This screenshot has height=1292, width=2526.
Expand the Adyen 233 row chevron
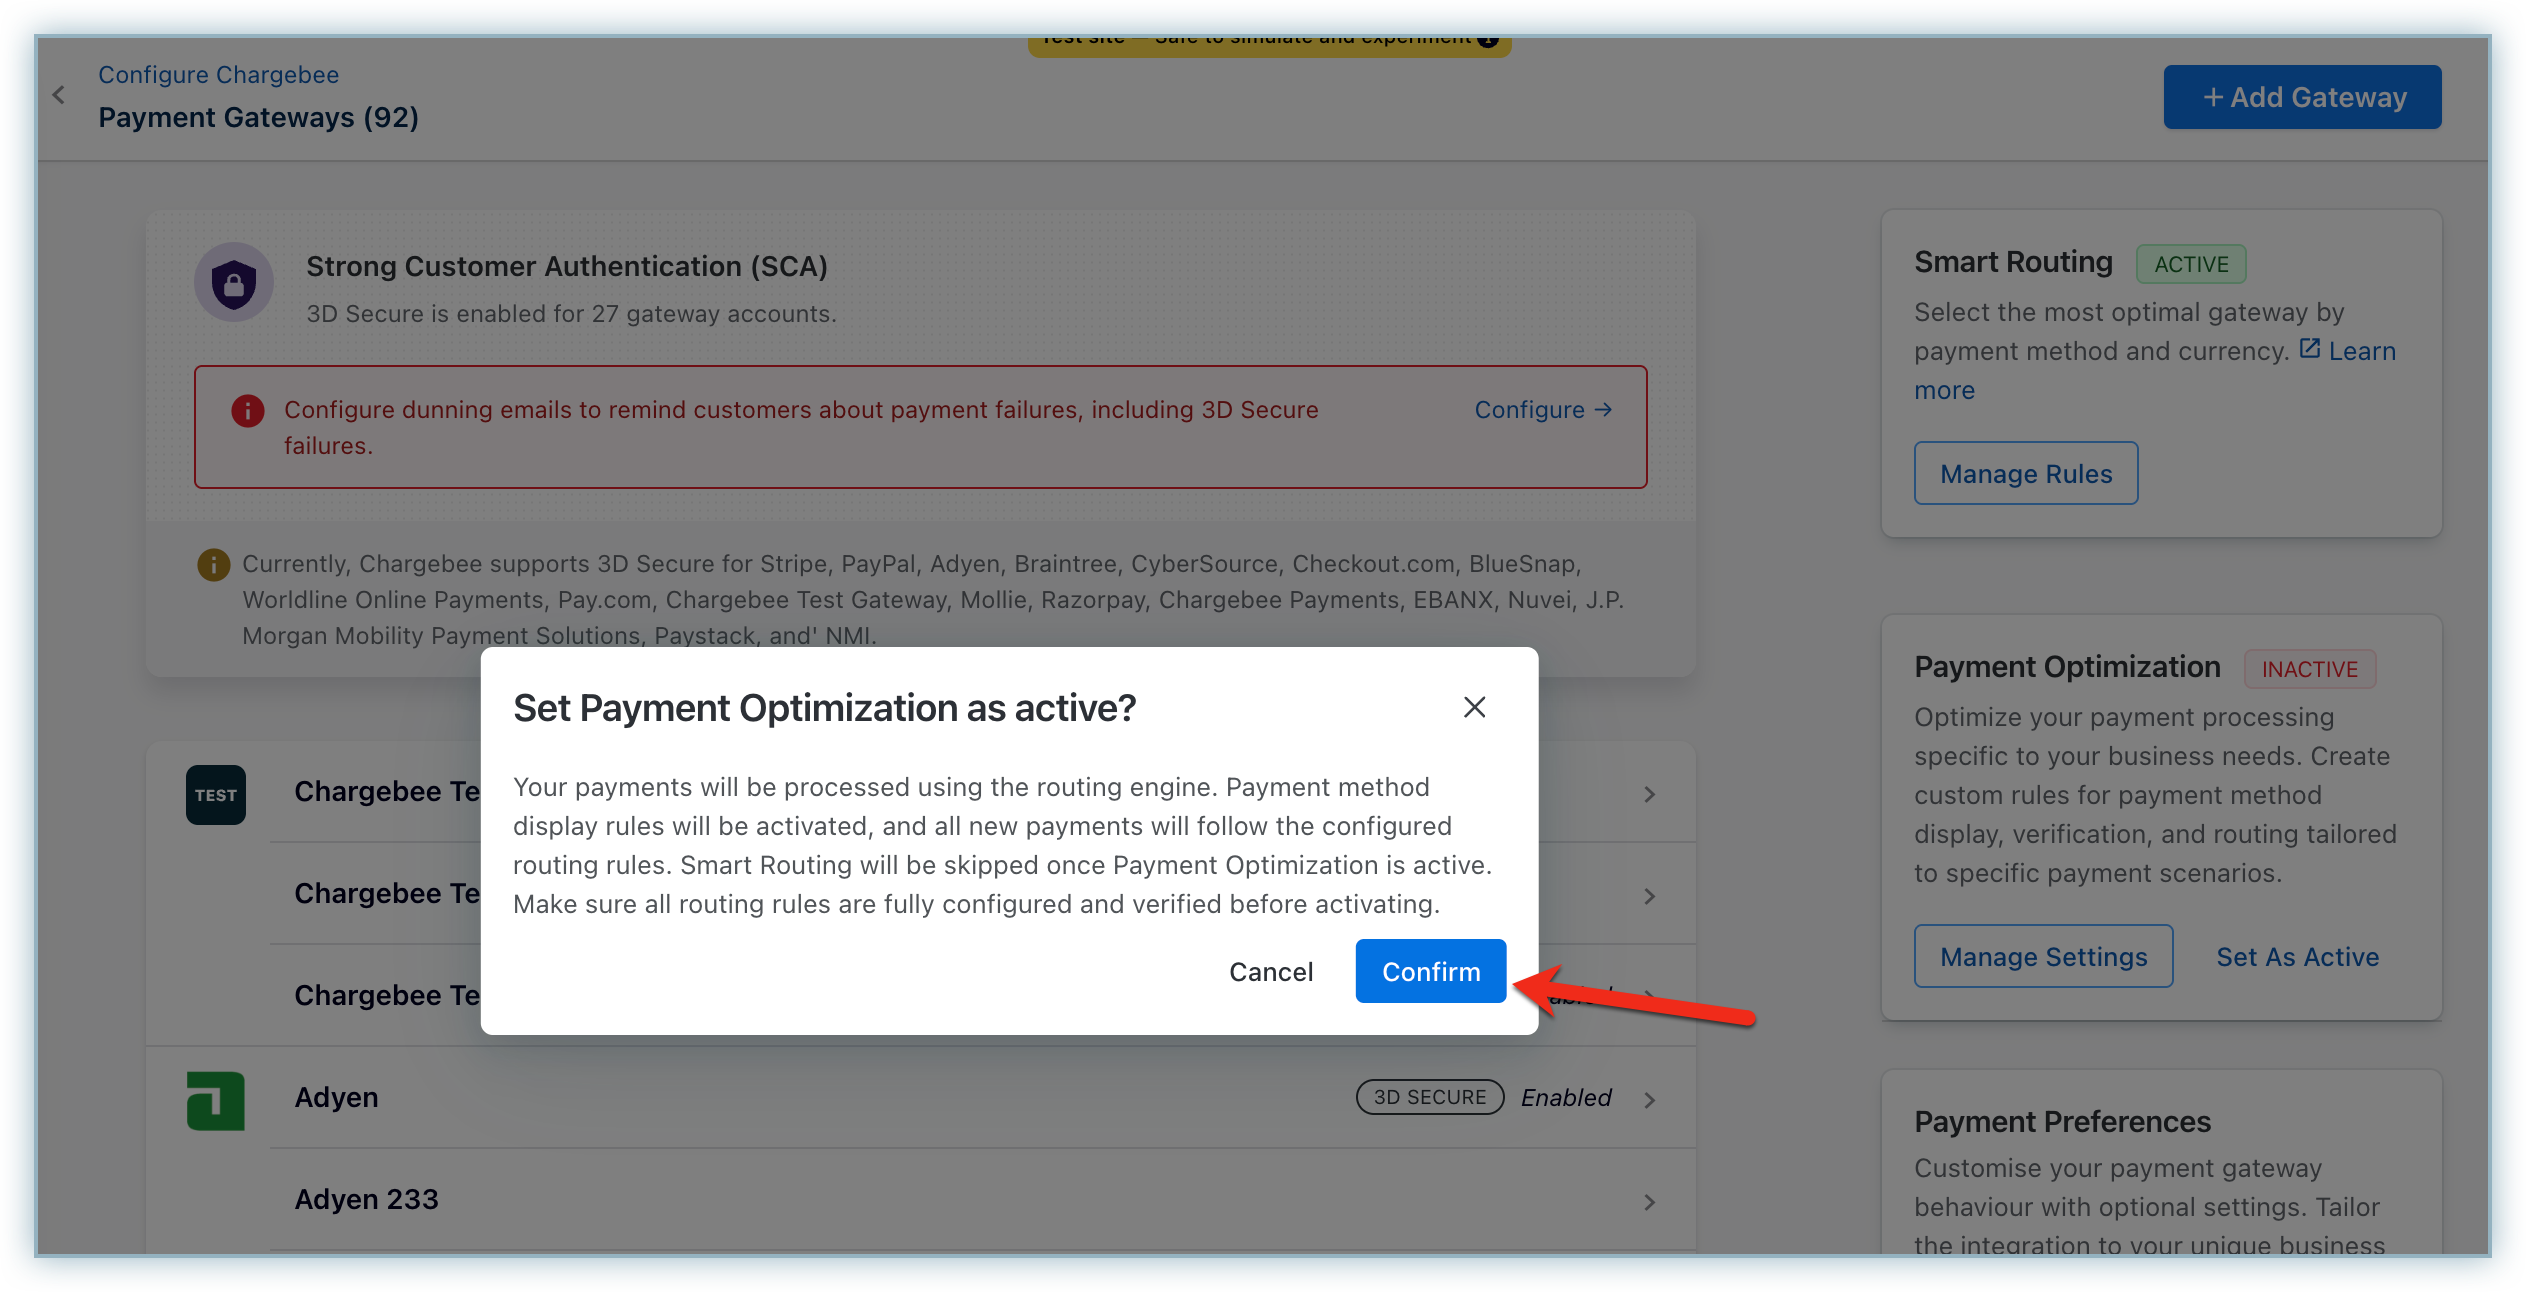pyautogui.click(x=1650, y=1202)
